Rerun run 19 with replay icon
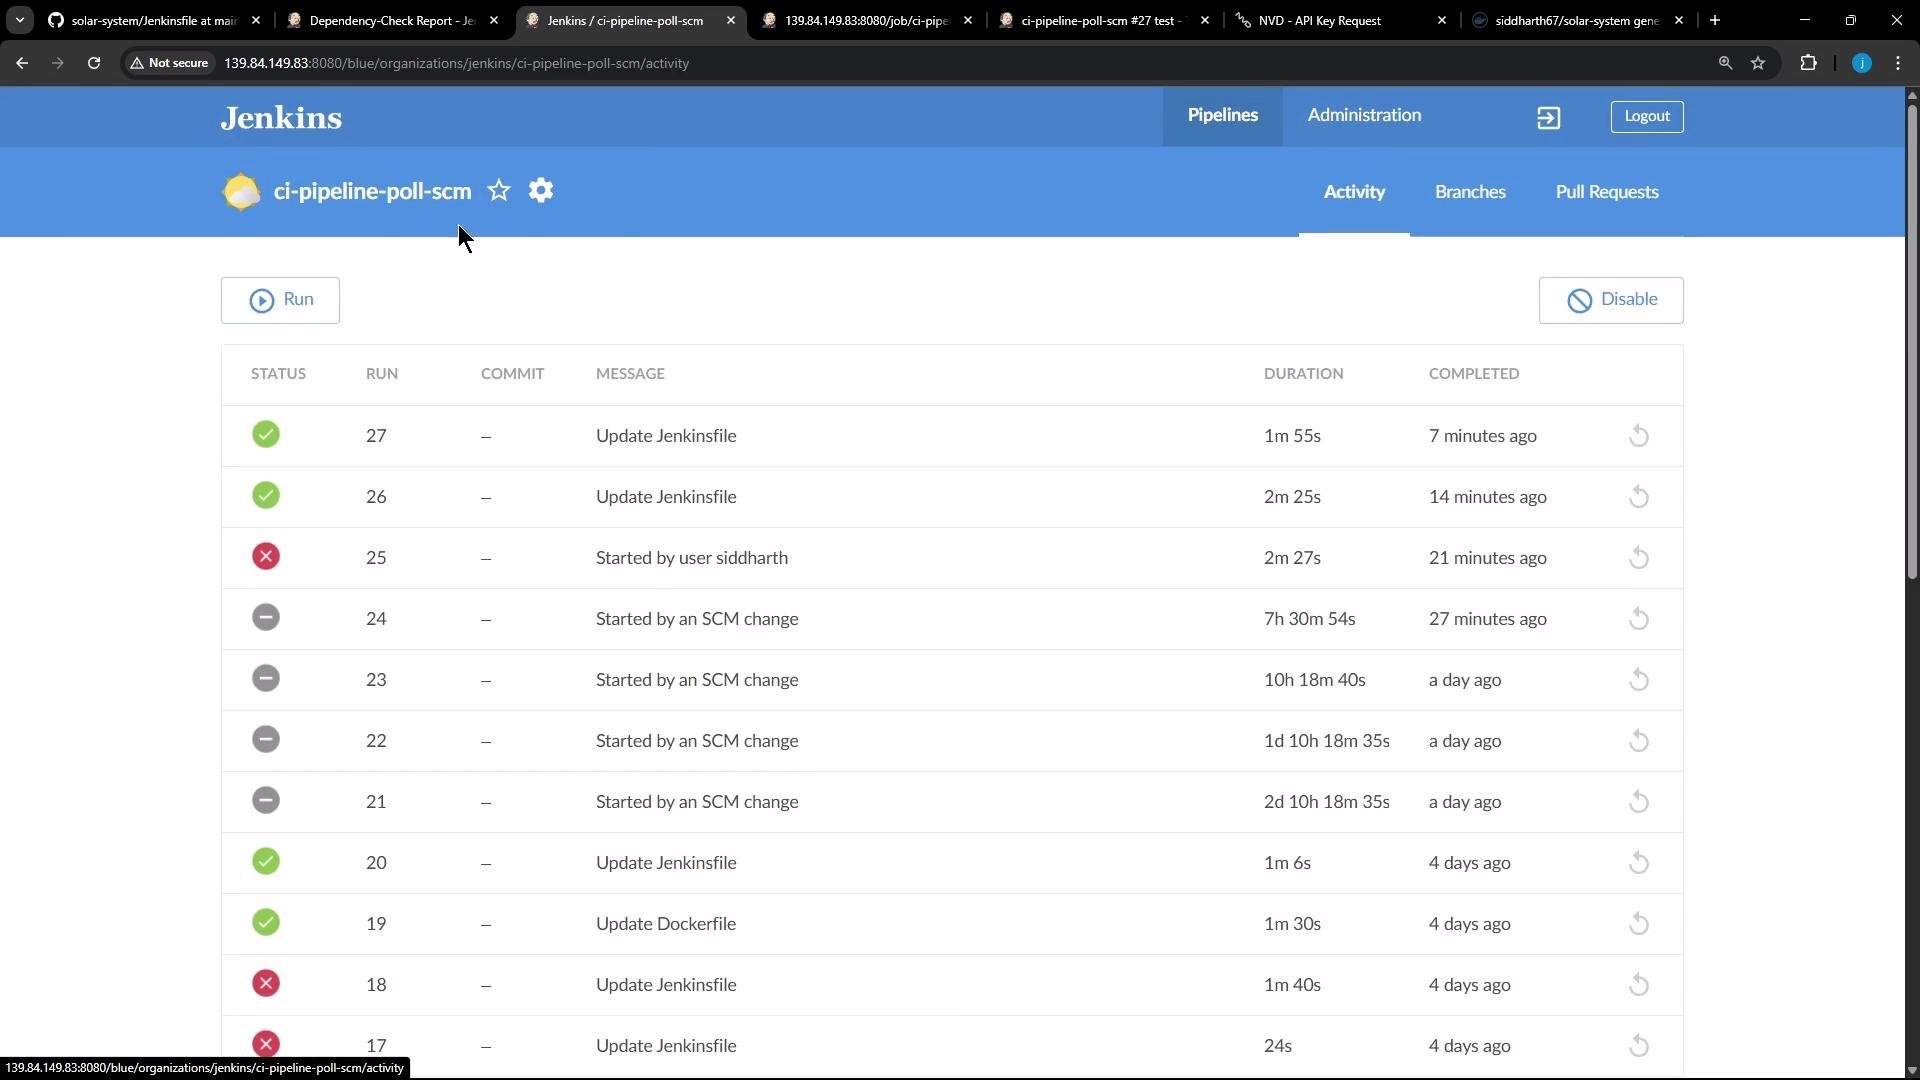This screenshot has height=1080, width=1920. [x=1639, y=924]
